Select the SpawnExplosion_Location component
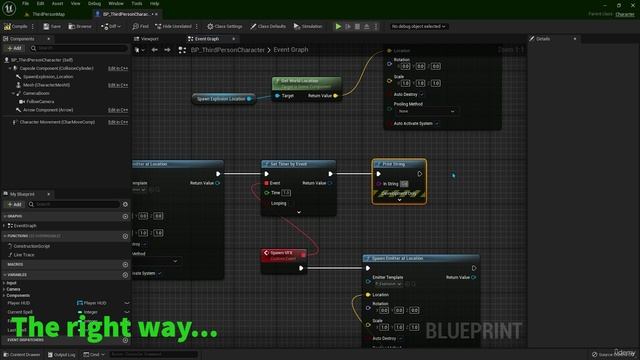 pyautogui.click(x=48, y=77)
